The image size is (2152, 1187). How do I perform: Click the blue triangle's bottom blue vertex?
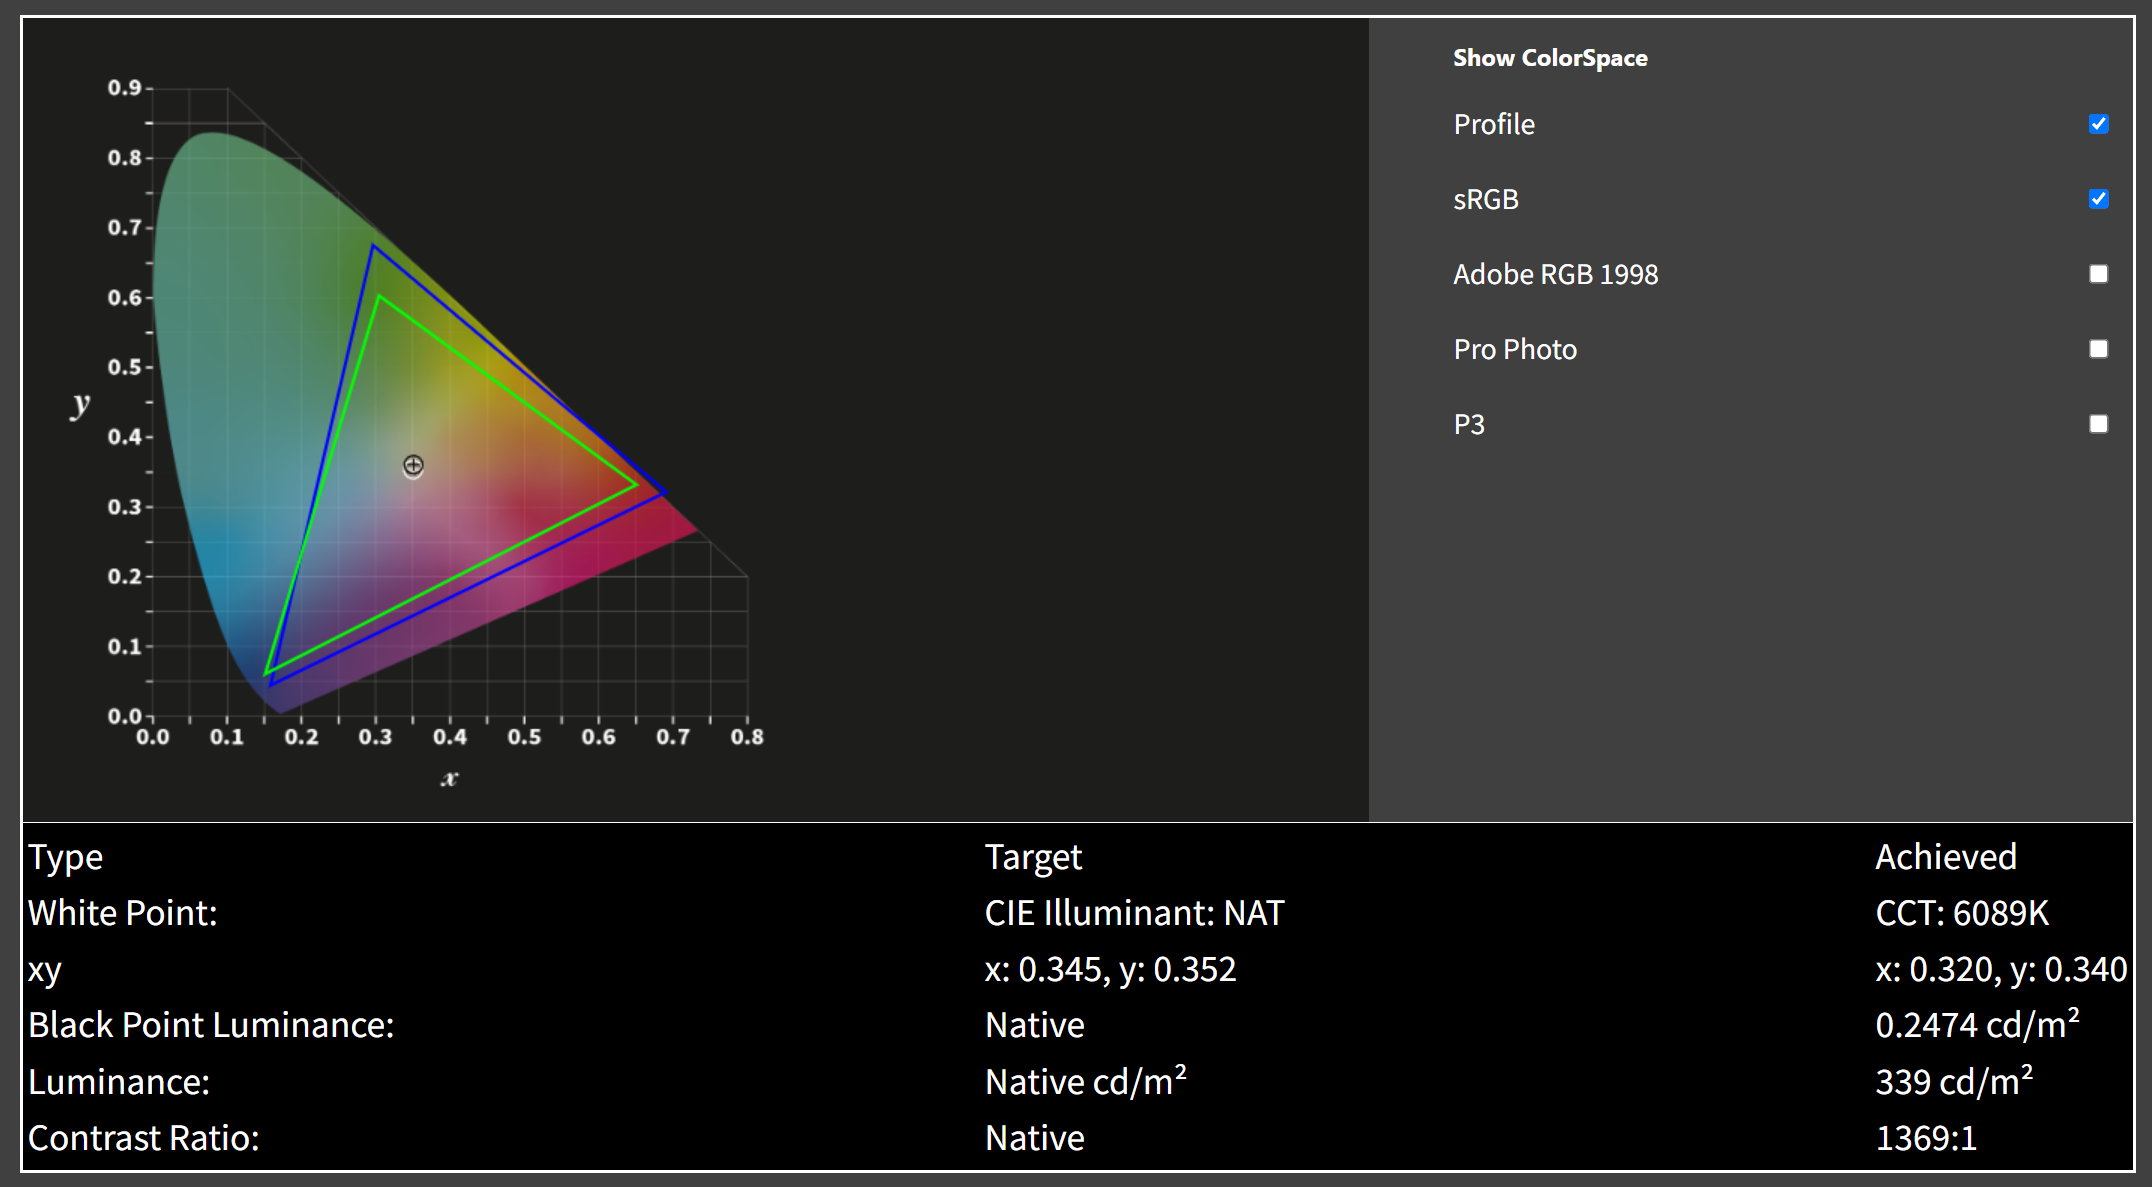(272, 683)
